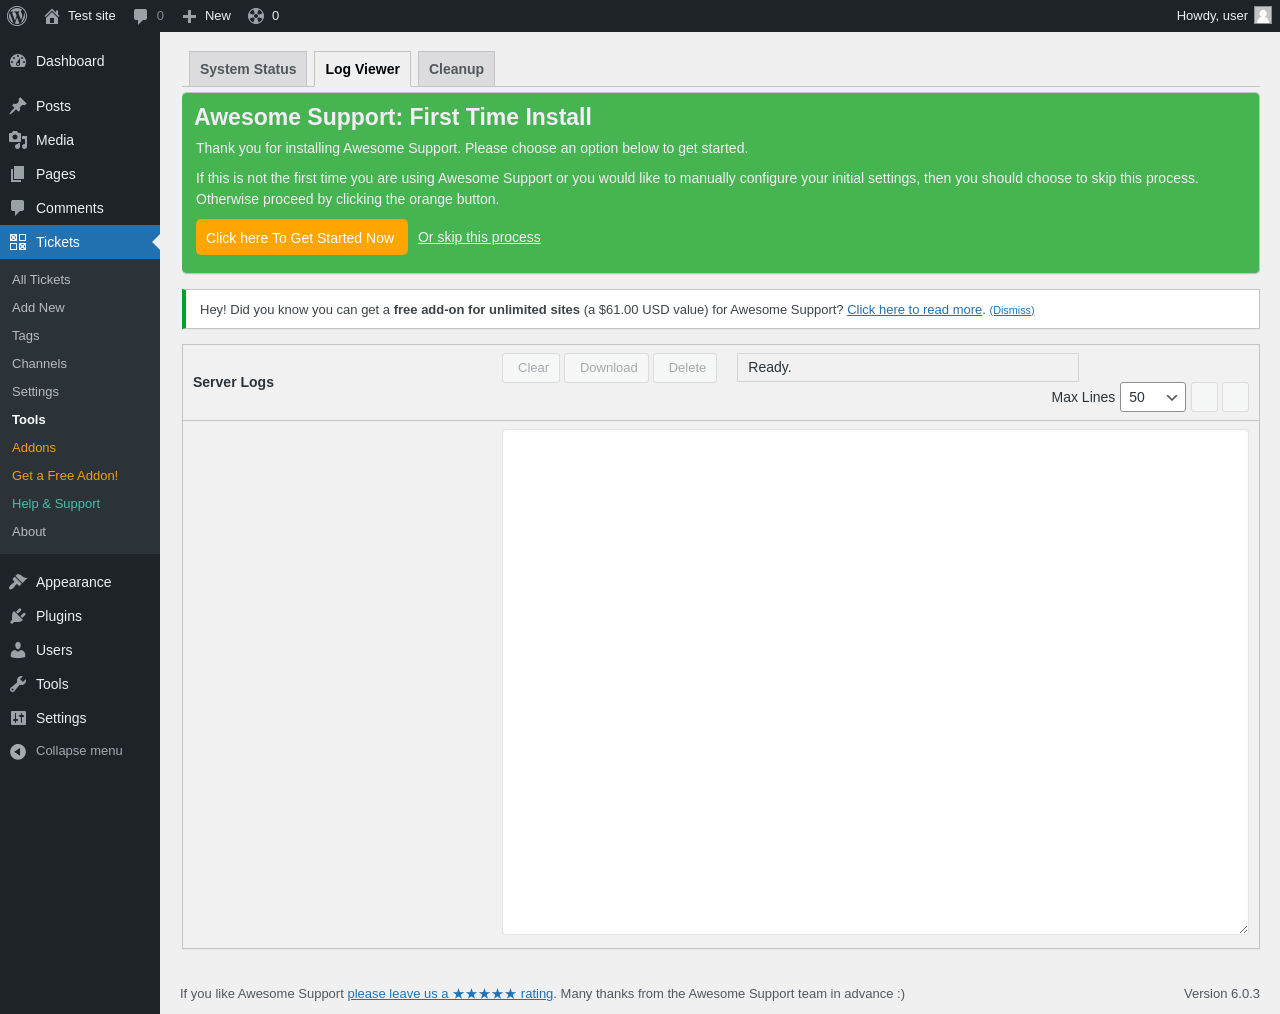The width and height of the screenshot is (1280, 1014).
Task: Open main Tools via the wrench icon
Action: click(x=18, y=684)
